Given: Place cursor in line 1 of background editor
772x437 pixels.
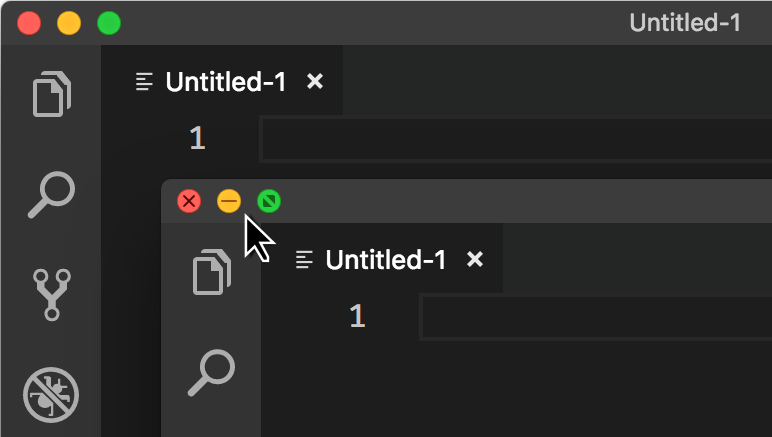Looking at the screenshot, I should pos(515,139).
